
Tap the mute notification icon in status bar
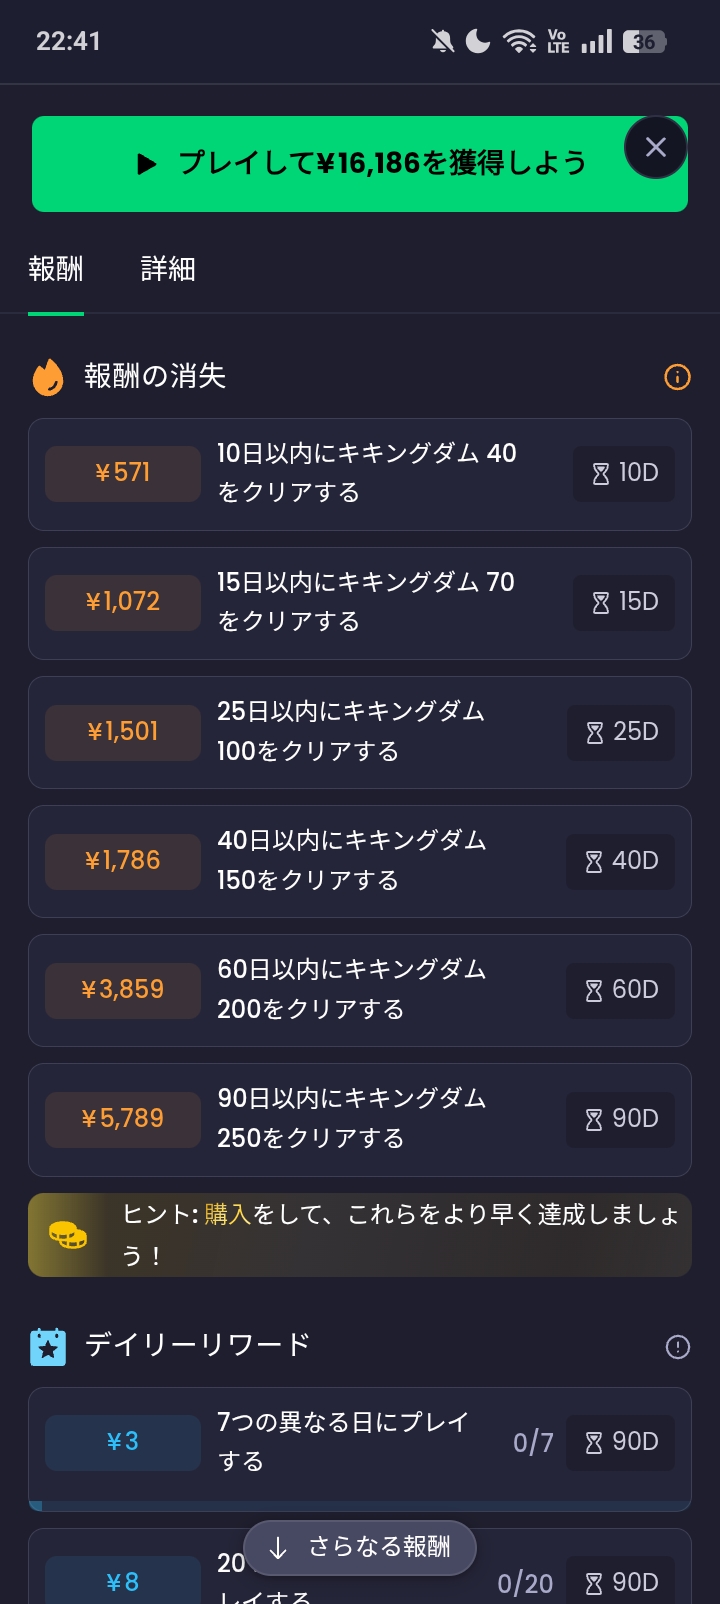pyautogui.click(x=441, y=41)
